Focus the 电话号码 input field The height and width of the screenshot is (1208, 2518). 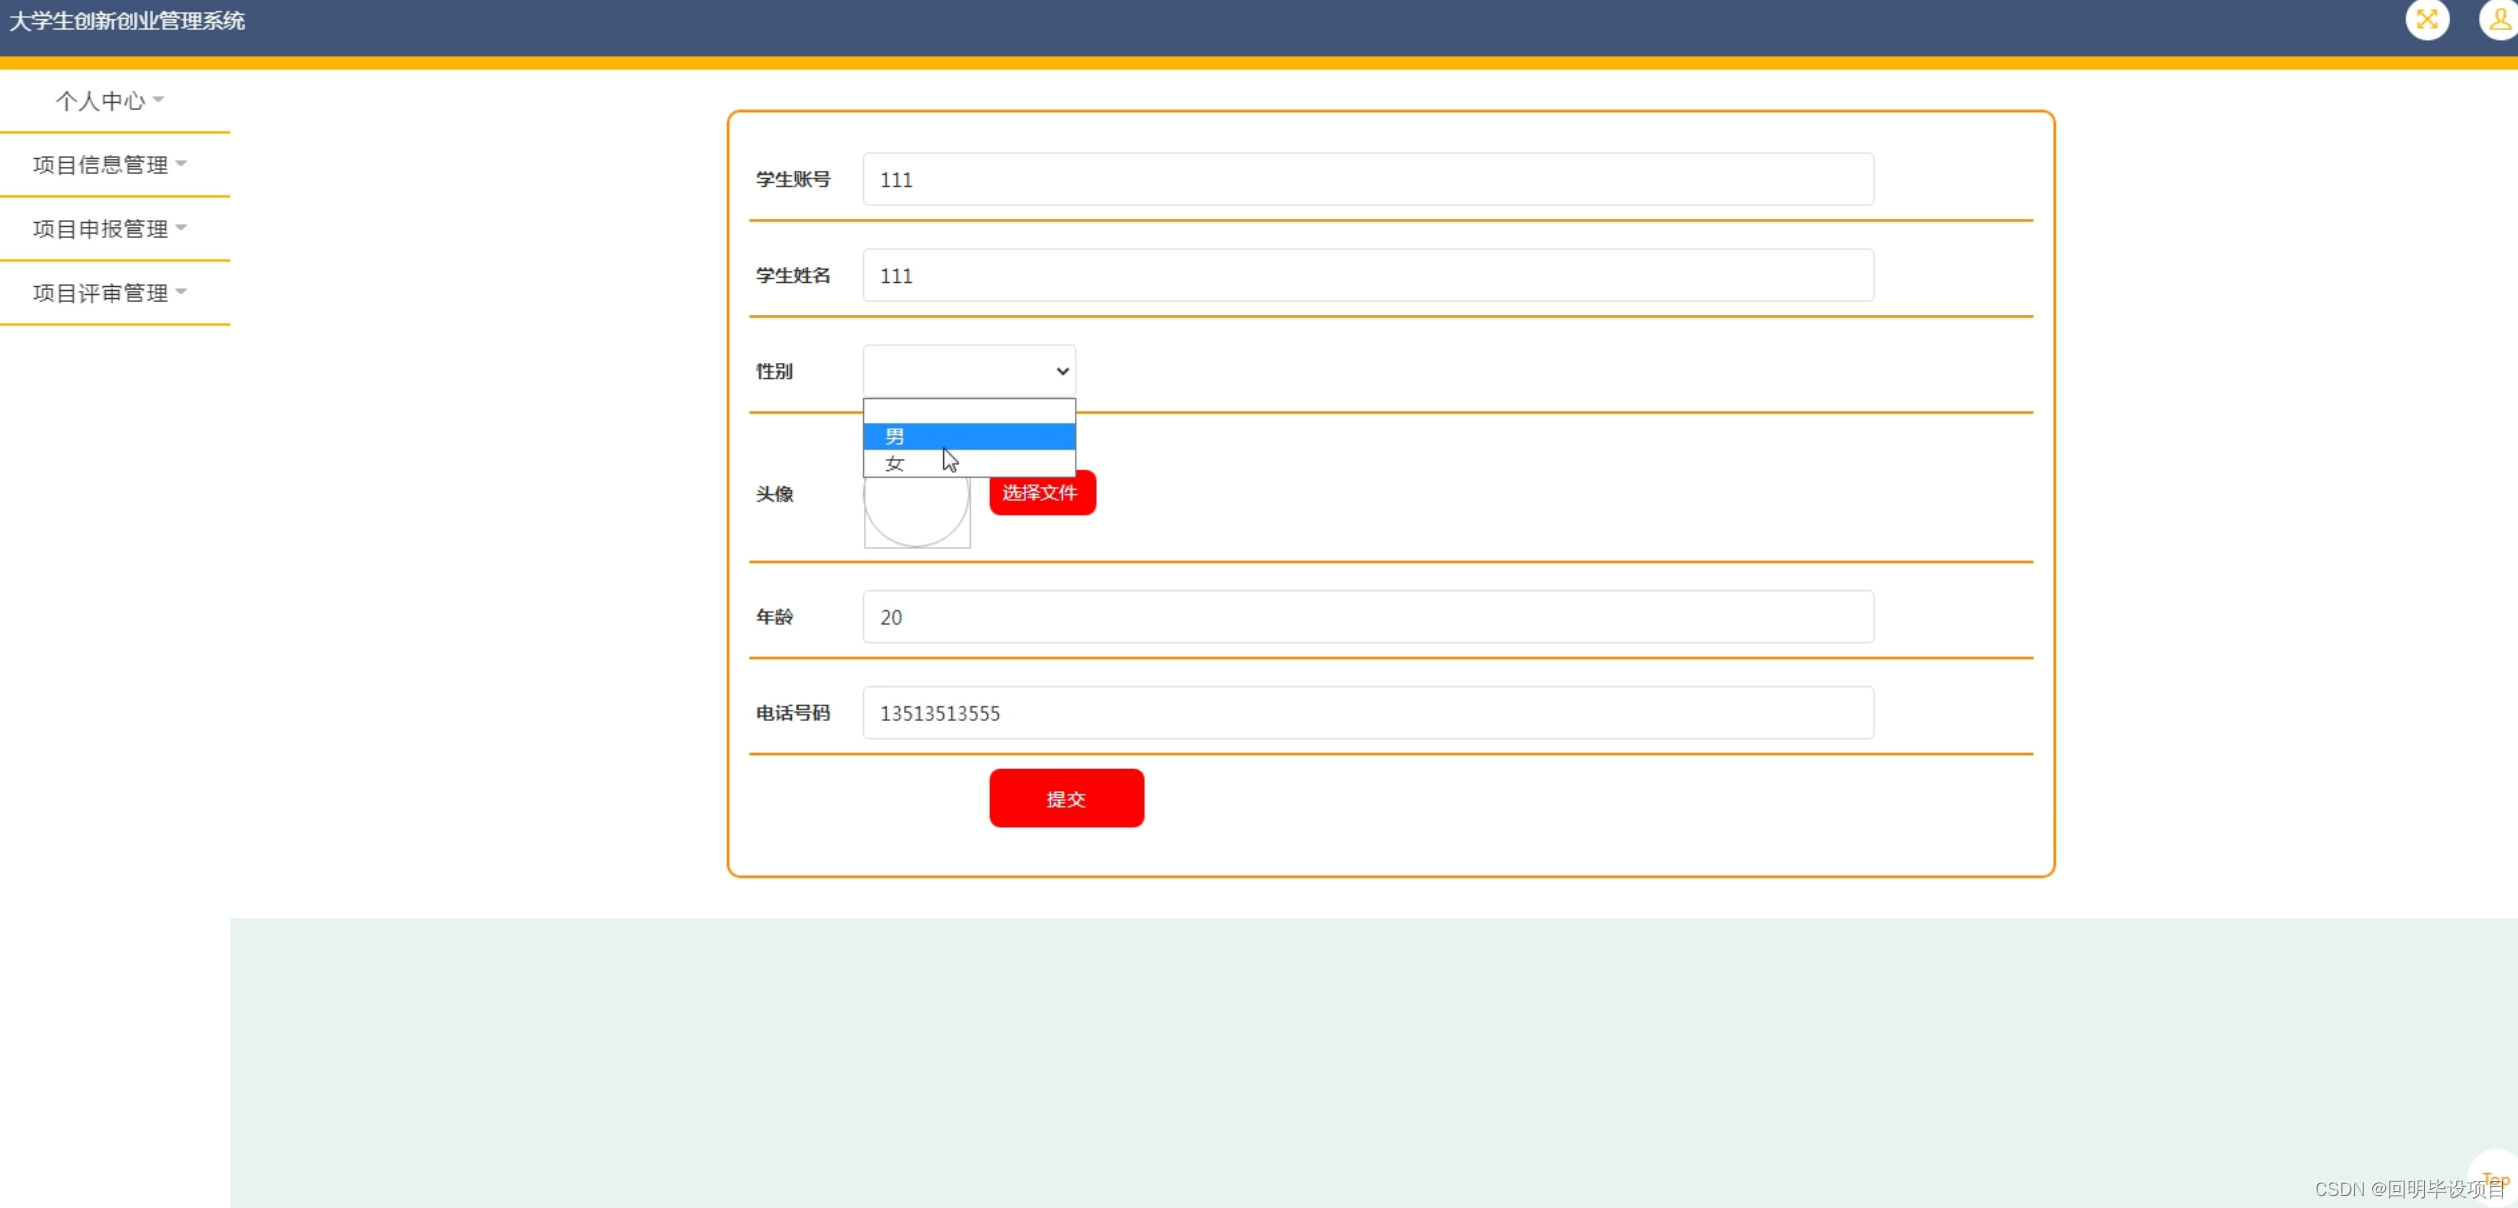1367,713
